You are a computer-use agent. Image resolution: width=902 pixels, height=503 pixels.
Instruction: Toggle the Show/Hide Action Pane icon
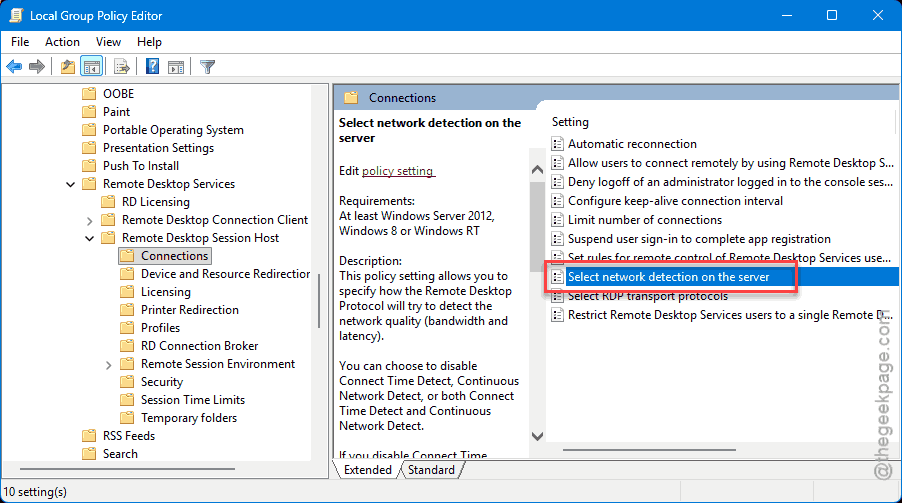pyautogui.click(x=176, y=67)
